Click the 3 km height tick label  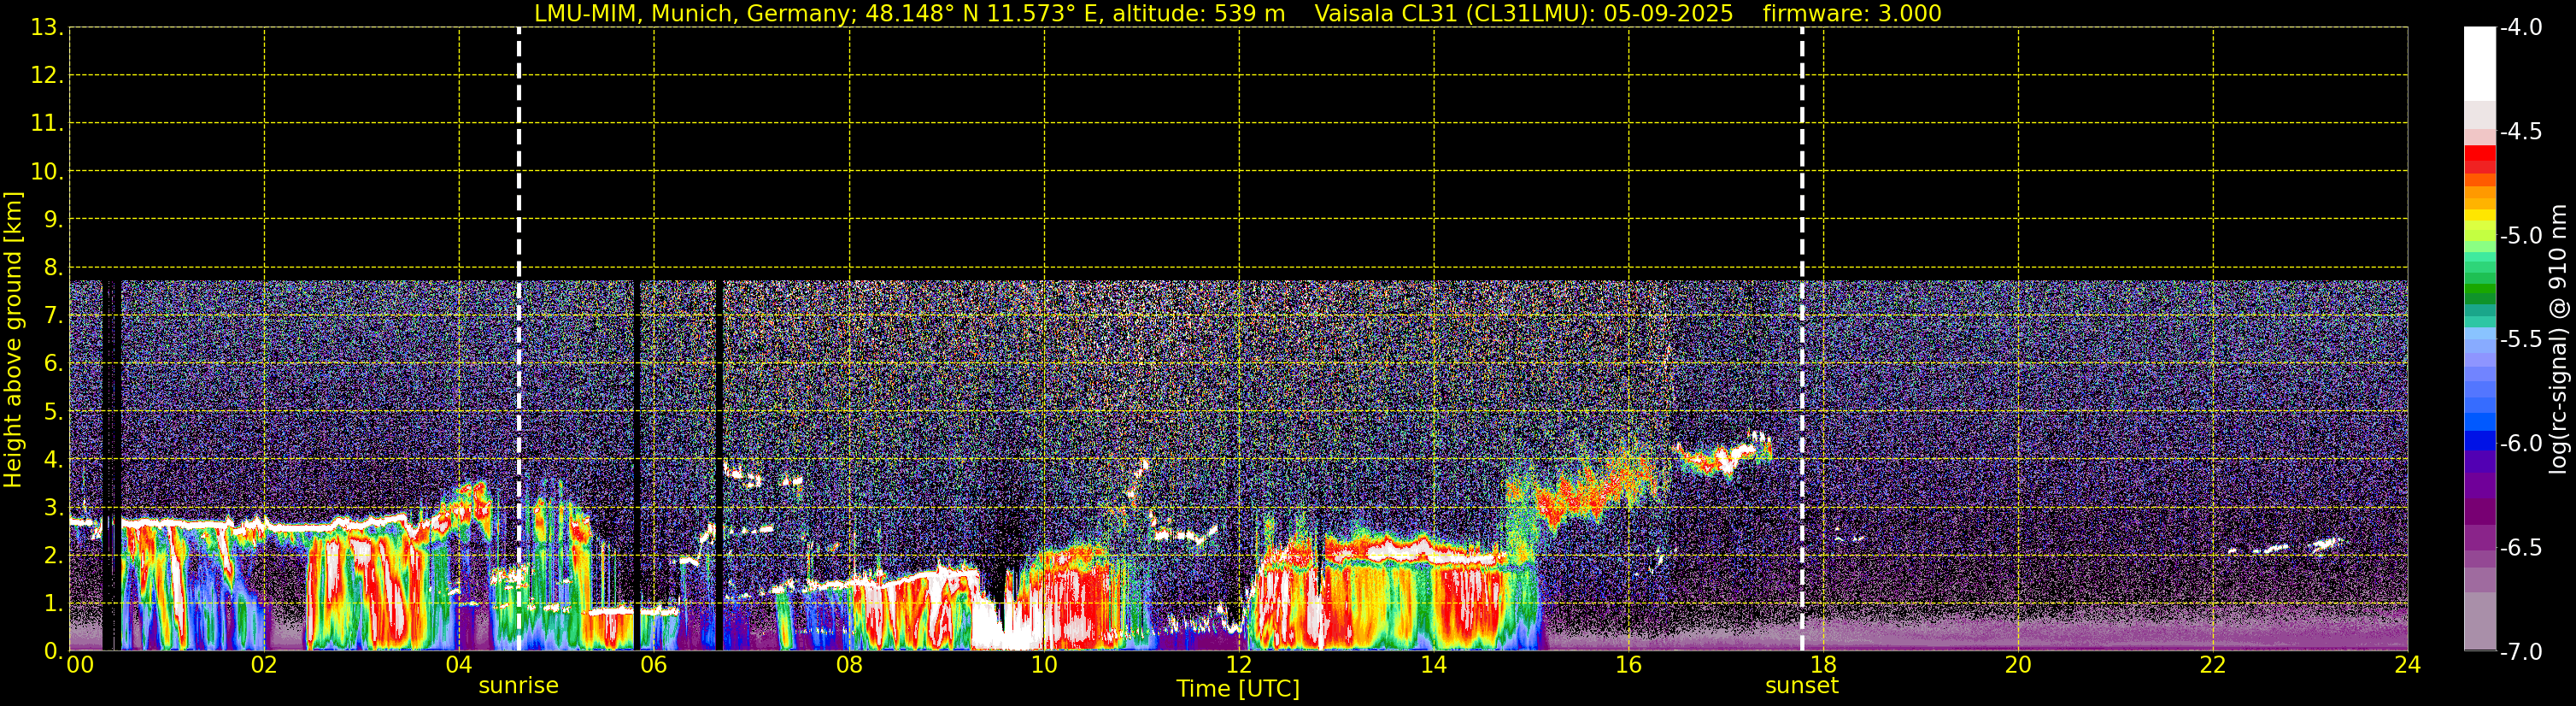pos(52,508)
